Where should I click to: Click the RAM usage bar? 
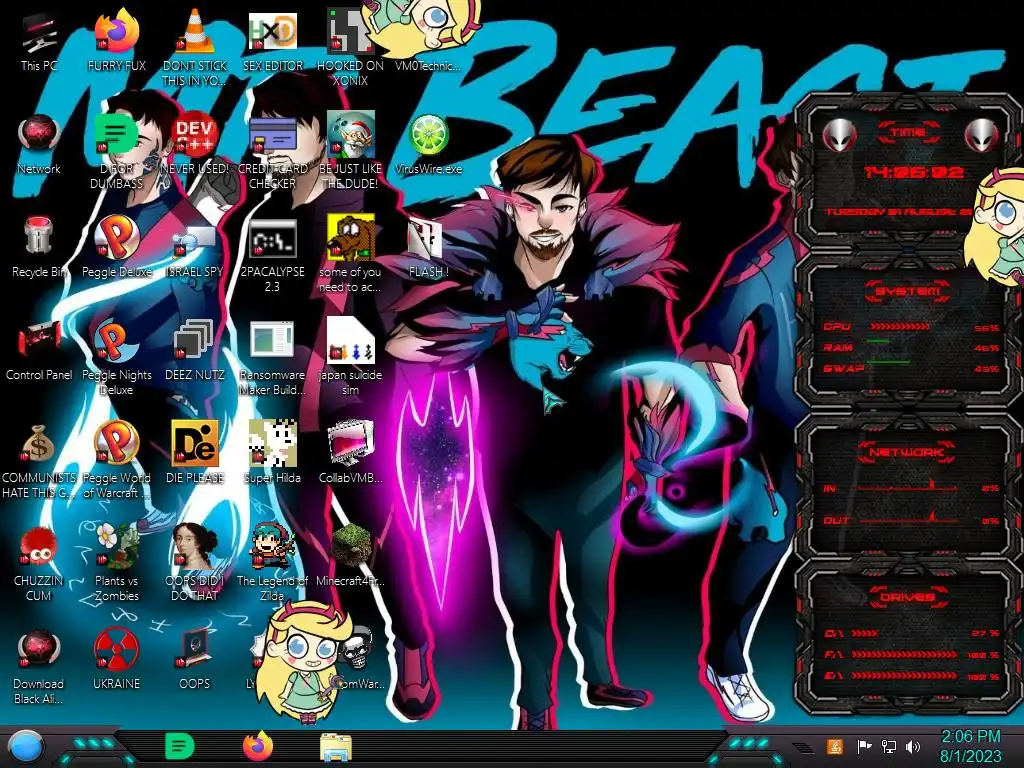point(878,341)
